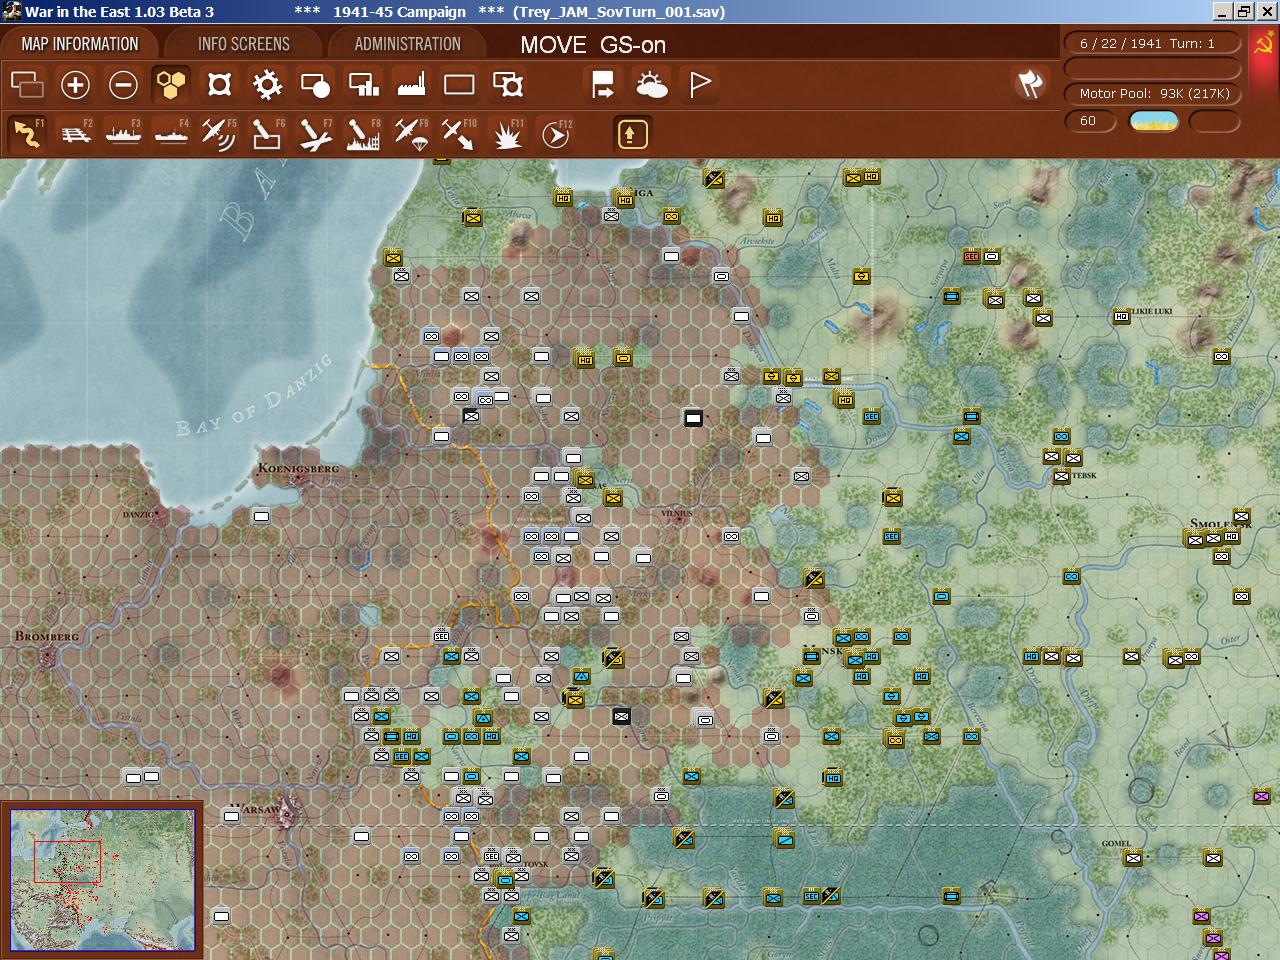This screenshot has height=960, width=1280.
Task: Click the four-cornered unit counter icon
Action: tap(219, 85)
